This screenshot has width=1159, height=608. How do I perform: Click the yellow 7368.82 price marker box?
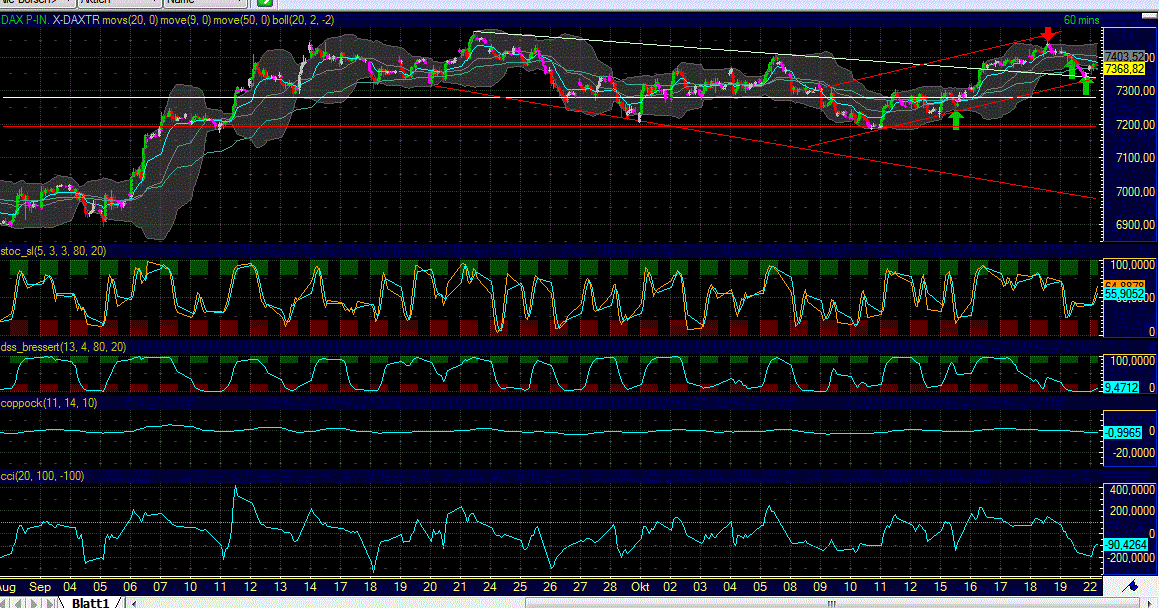coord(1125,66)
